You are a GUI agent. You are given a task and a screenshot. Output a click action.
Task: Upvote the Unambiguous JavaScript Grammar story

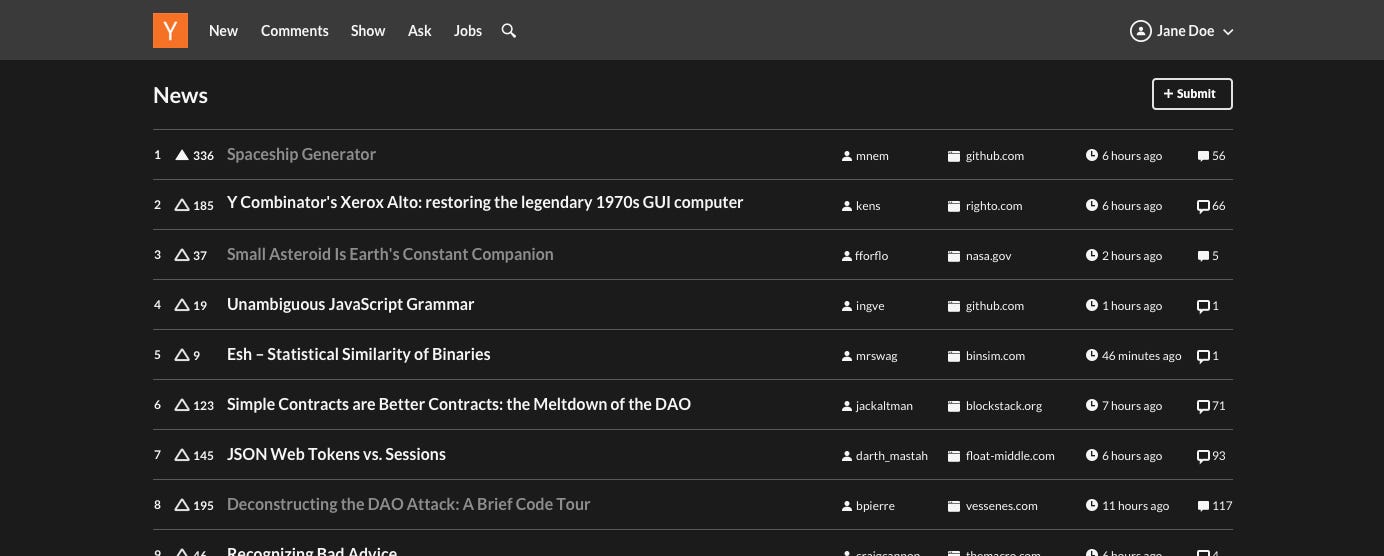point(182,305)
